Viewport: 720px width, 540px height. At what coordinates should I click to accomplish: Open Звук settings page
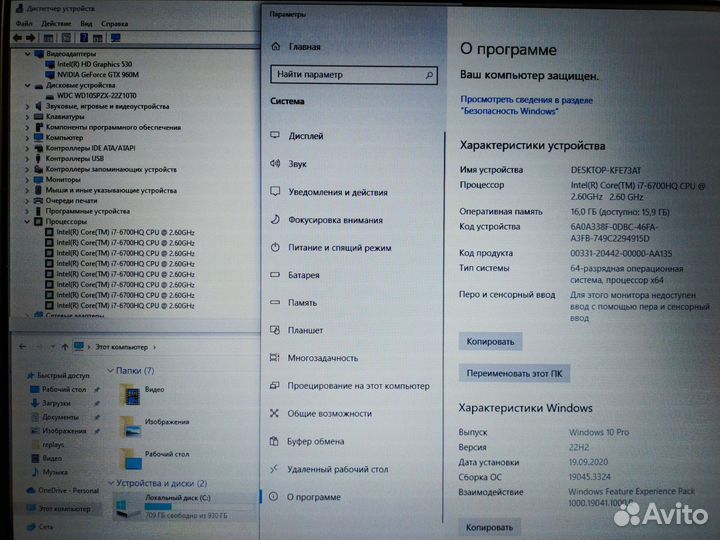(x=297, y=164)
